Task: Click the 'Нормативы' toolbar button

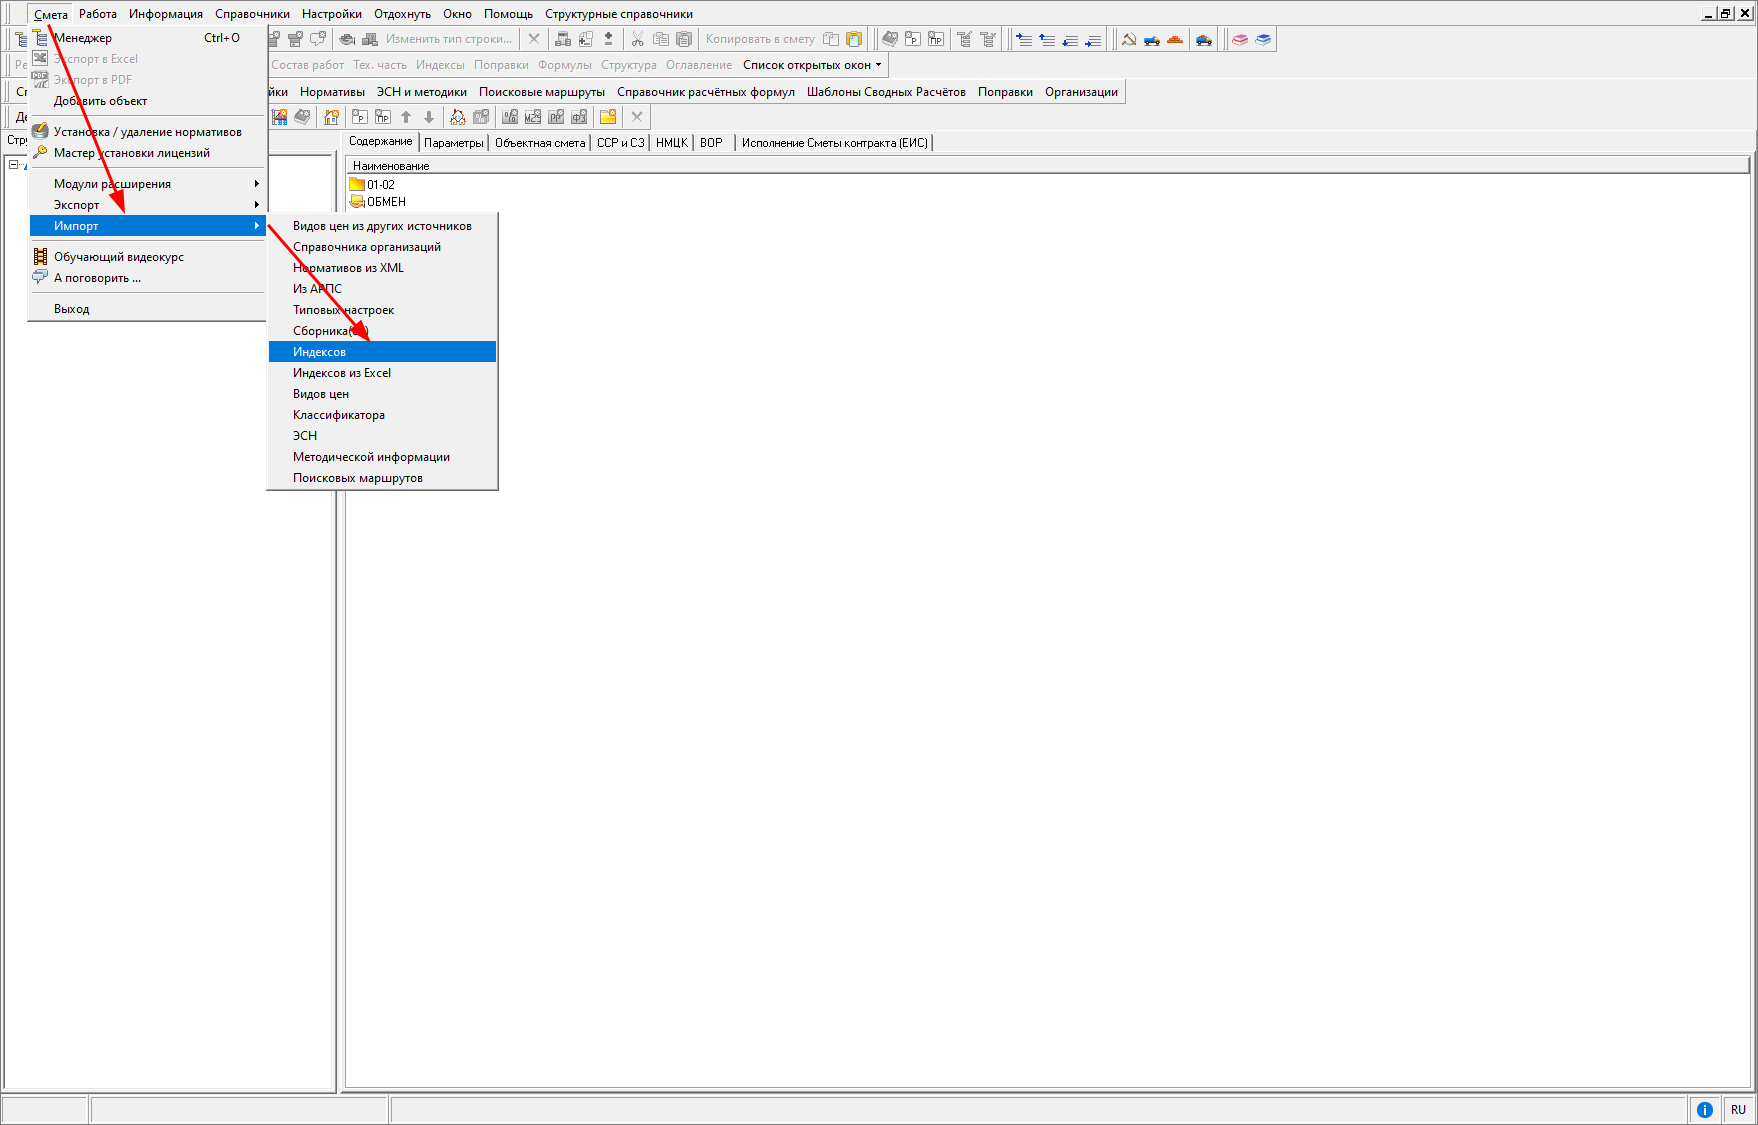Action: pos(332,92)
